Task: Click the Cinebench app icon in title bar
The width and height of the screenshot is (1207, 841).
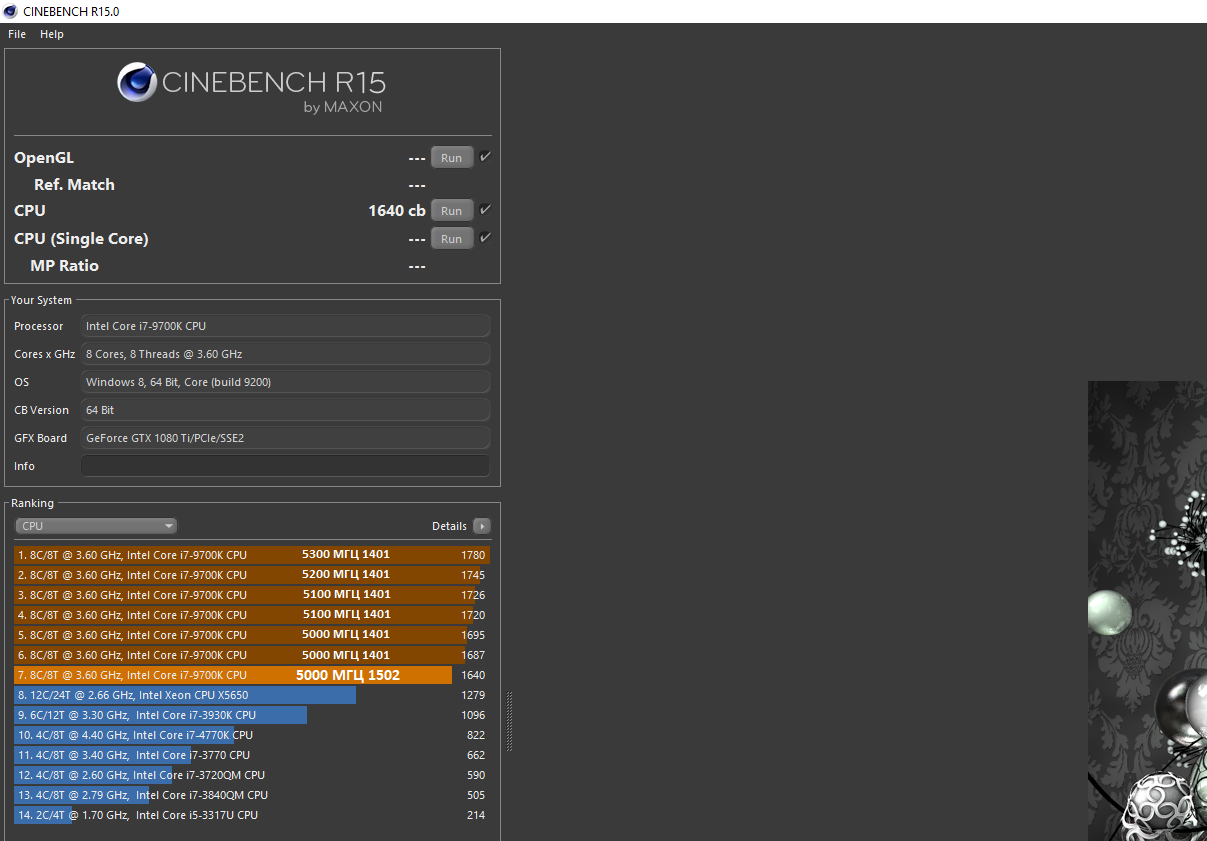Action: tap(11, 11)
